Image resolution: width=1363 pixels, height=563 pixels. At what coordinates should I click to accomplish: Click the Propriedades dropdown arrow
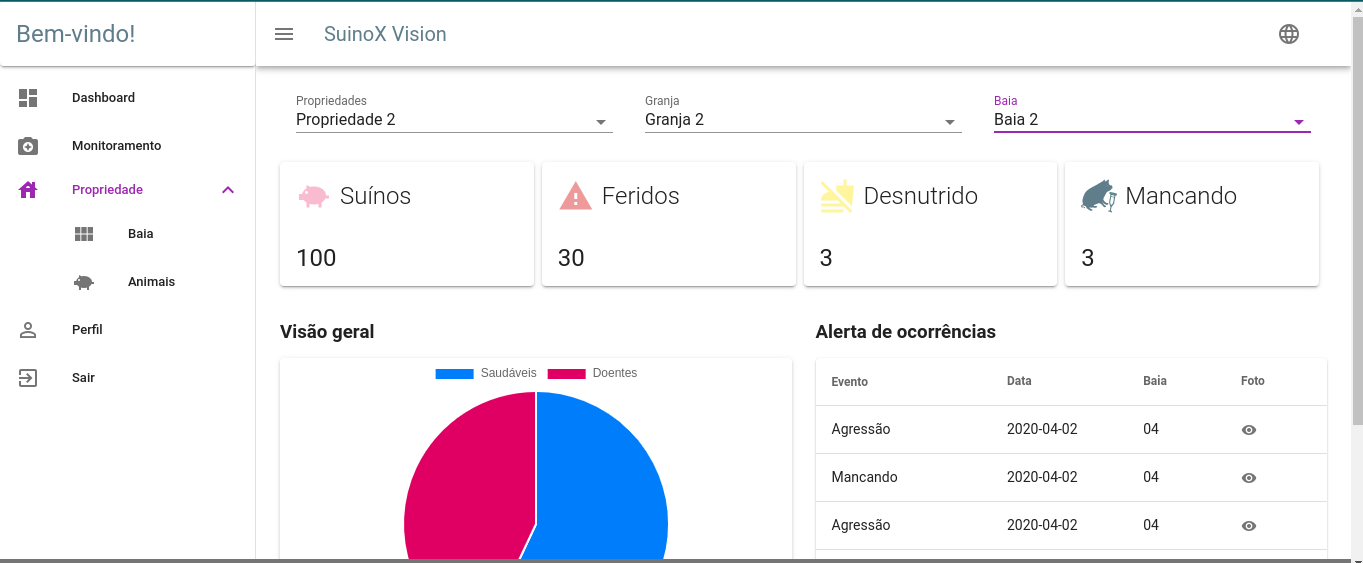(x=601, y=122)
